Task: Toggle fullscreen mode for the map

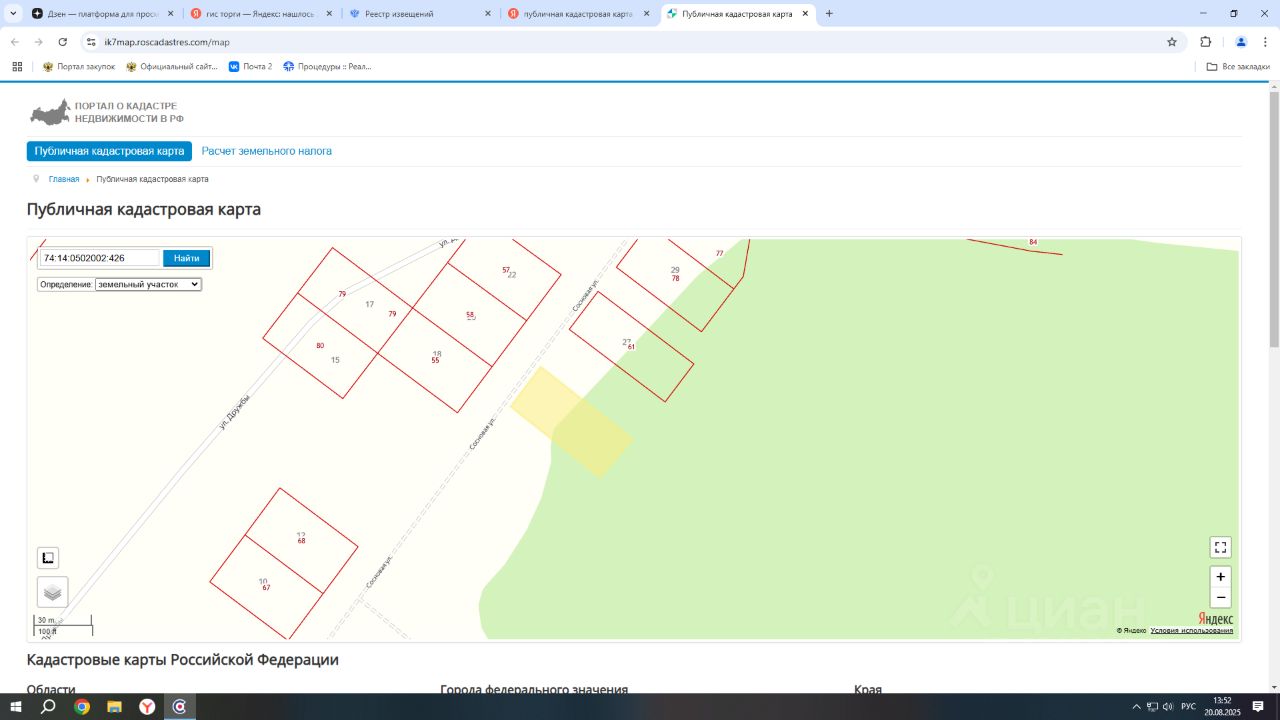Action: (x=1220, y=547)
